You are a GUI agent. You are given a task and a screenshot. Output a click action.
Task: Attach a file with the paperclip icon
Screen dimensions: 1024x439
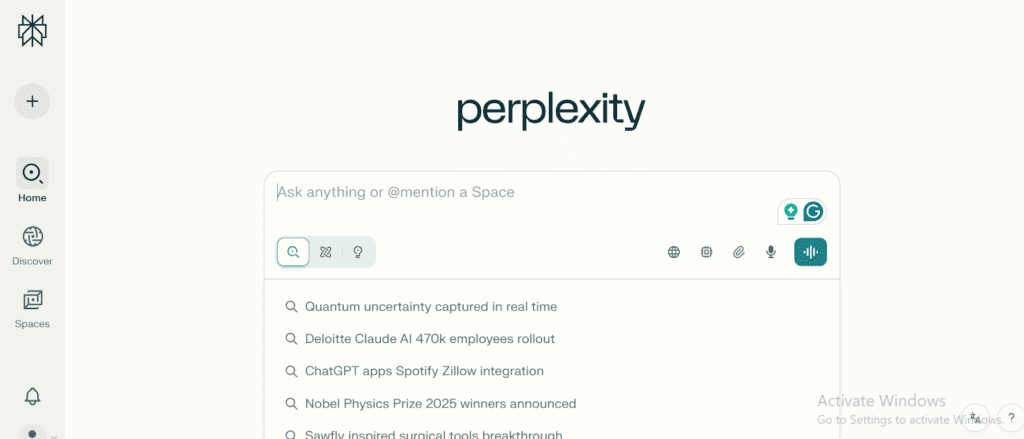[x=739, y=252]
